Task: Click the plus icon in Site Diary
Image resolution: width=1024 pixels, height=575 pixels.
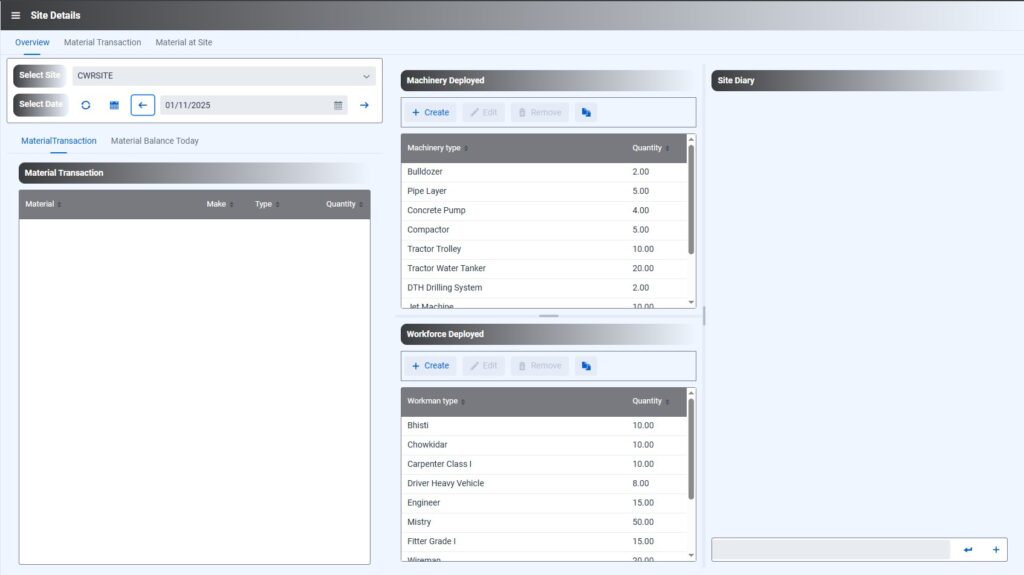Action: (995, 550)
